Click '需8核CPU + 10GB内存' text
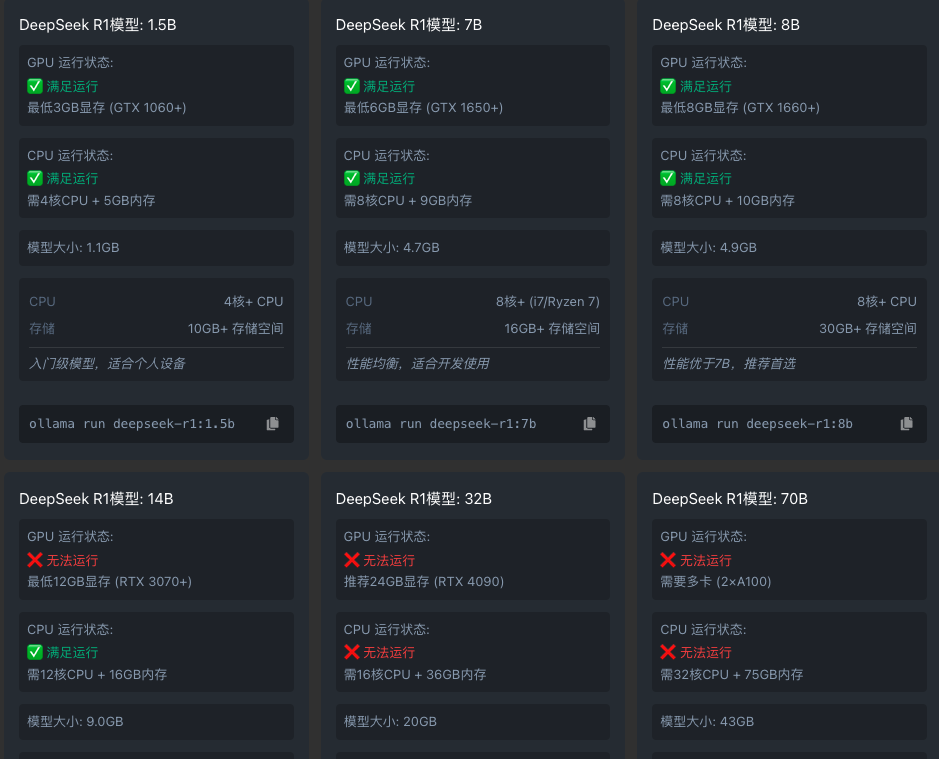The image size is (939, 759). point(728,201)
